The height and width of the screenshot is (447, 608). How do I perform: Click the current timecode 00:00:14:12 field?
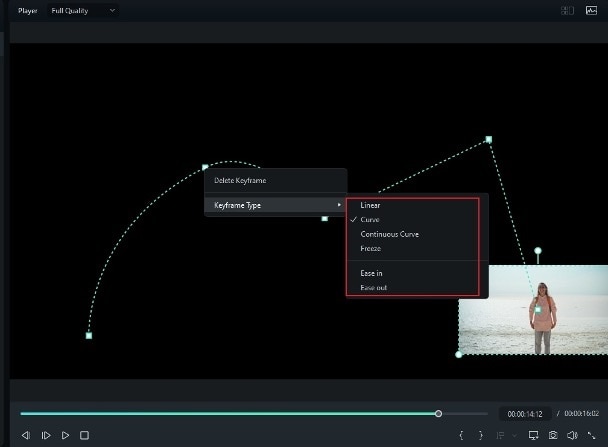click(525, 414)
